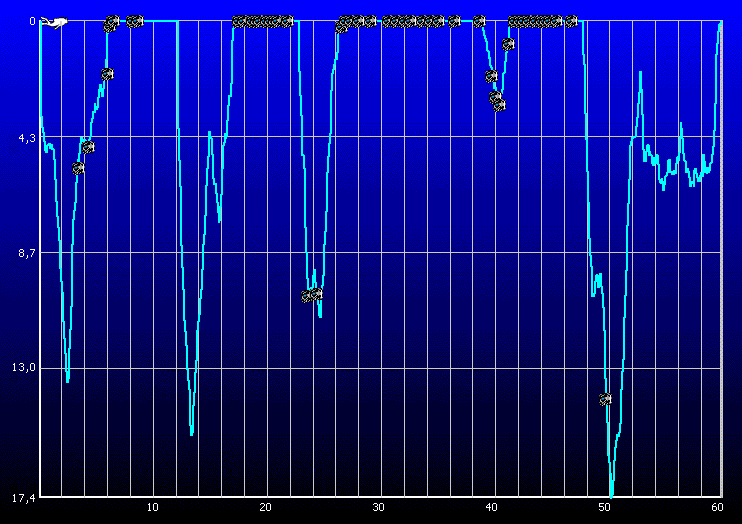Select camera marker on descent just before minute 40
This screenshot has width=742, height=524.
click(491, 76)
